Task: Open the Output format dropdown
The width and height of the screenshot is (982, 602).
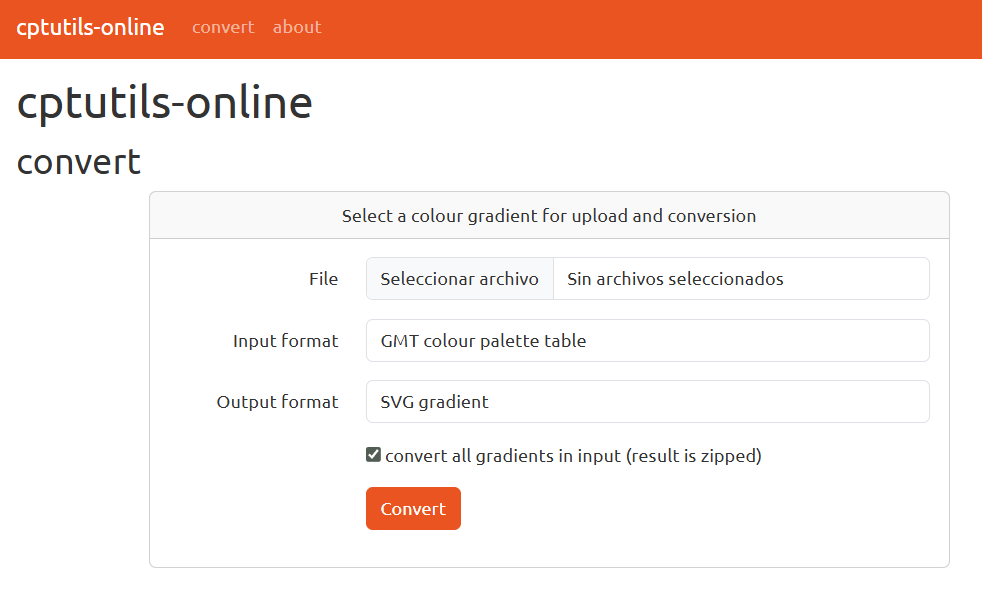Action: [647, 402]
